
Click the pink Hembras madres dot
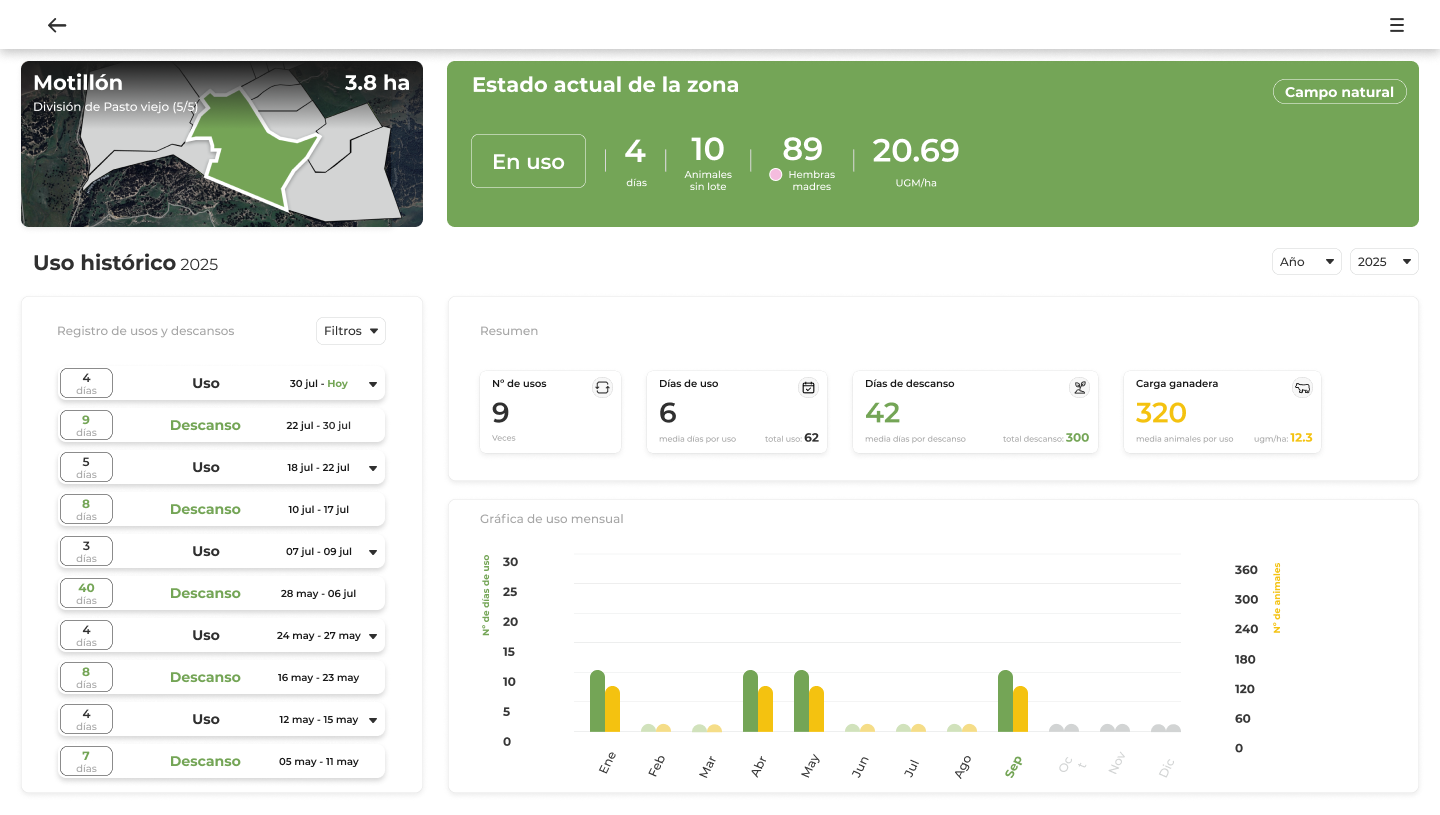point(775,175)
